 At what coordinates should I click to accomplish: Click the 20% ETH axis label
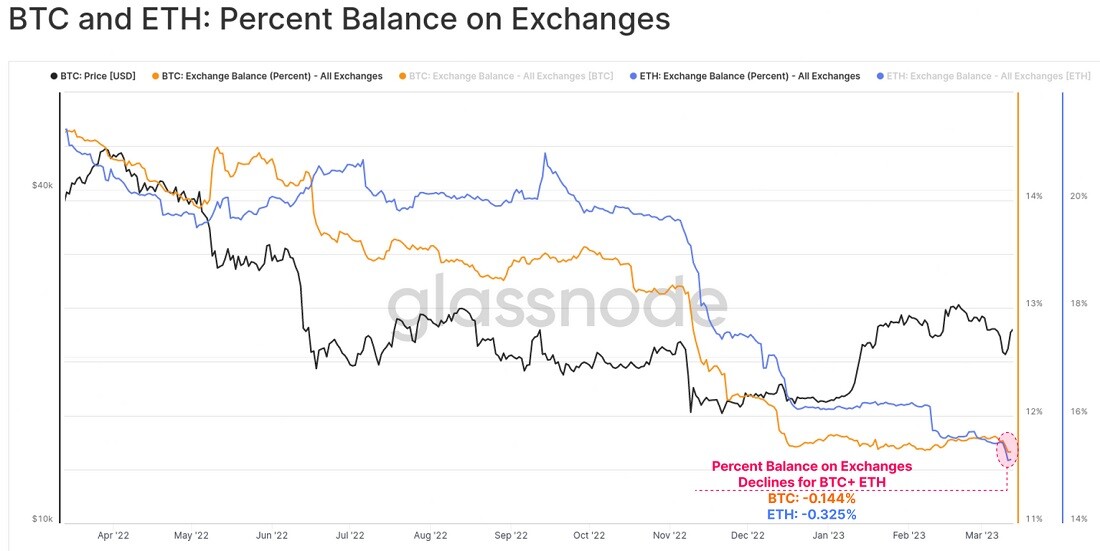(x=1079, y=196)
